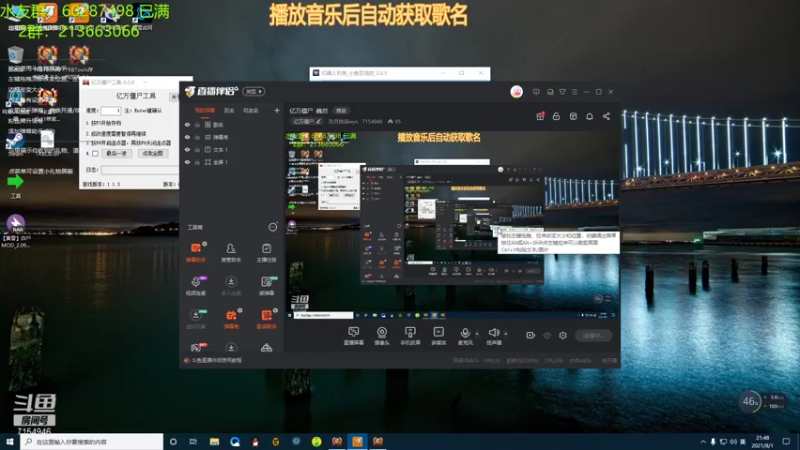Open settings gear beside 歌词助手 tool
The height and width of the screenshot is (450, 800).
(276, 310)
